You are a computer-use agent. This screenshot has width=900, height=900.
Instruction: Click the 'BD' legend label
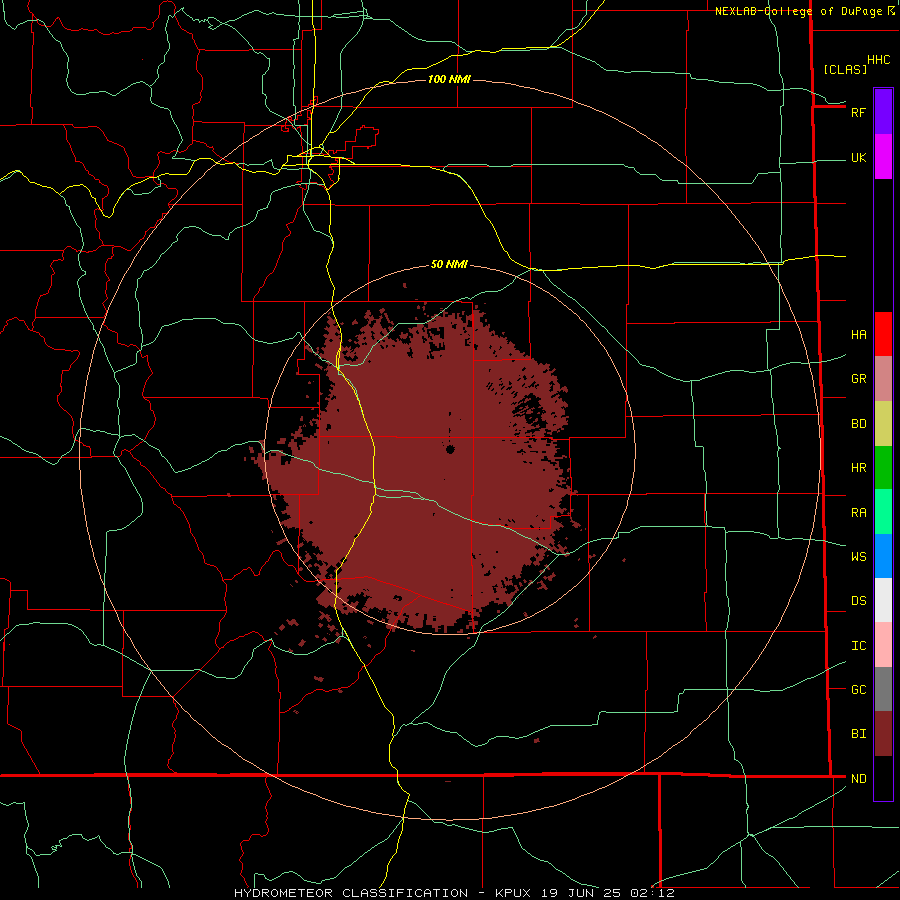(858, 424)
